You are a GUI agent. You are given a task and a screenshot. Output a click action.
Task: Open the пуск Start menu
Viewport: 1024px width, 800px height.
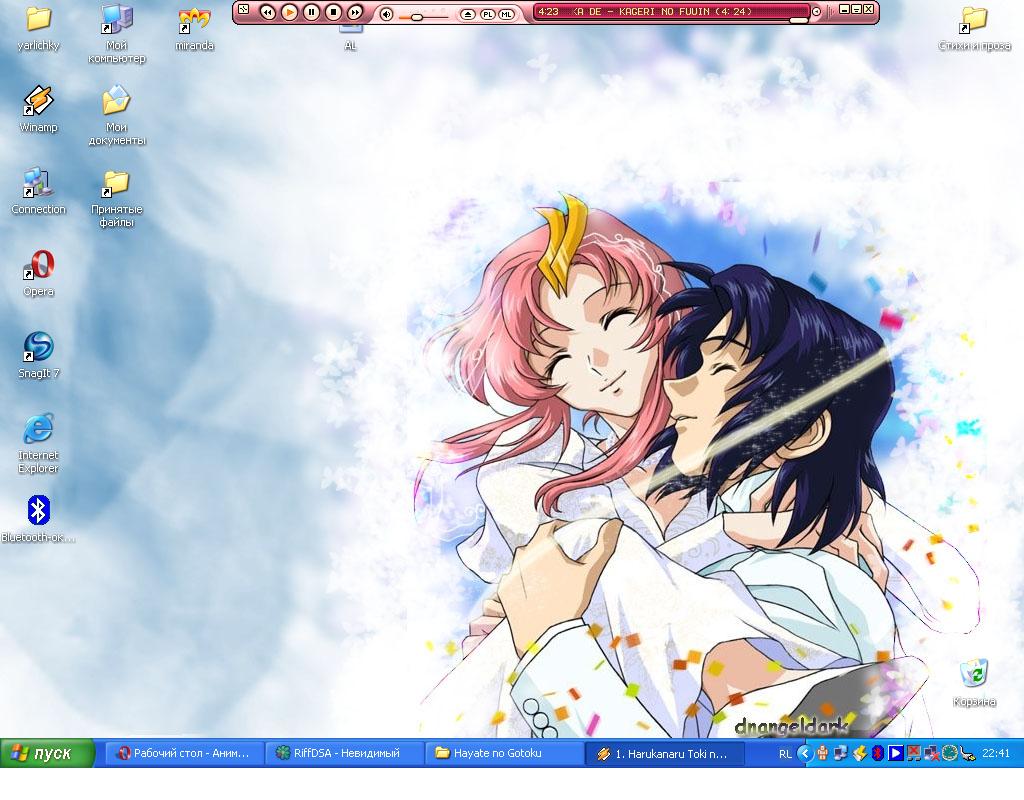(x=47, y=753)
